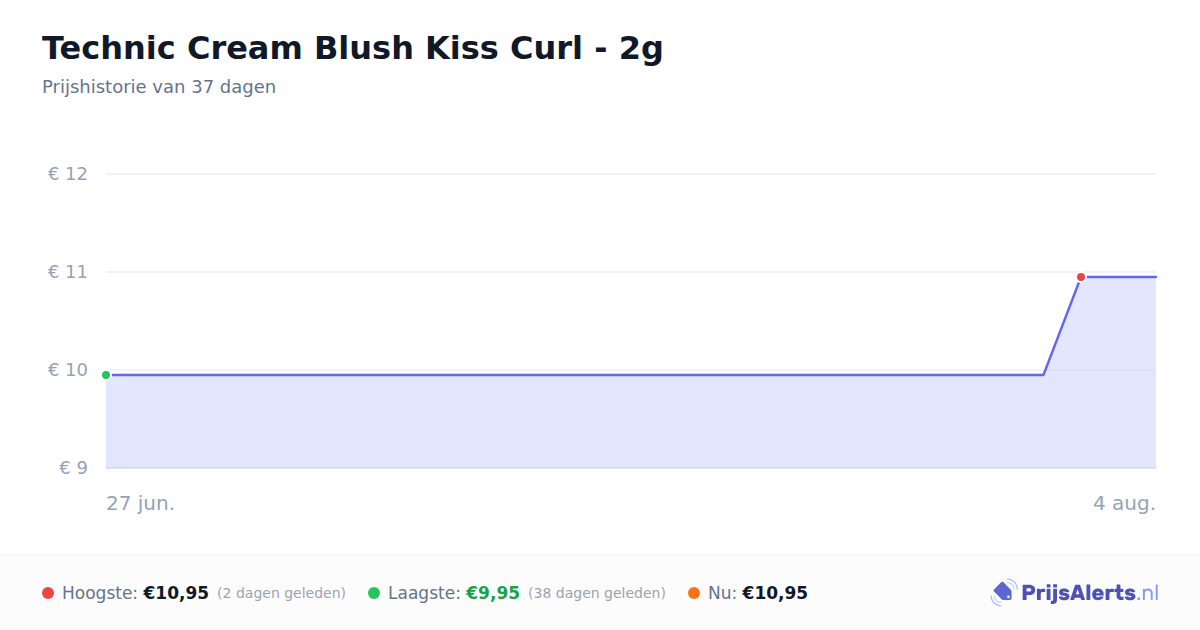Click the Nu €10,95 current price
Image resolution: width=1200 pixels, height=630 pixels.
coord(775,593)
